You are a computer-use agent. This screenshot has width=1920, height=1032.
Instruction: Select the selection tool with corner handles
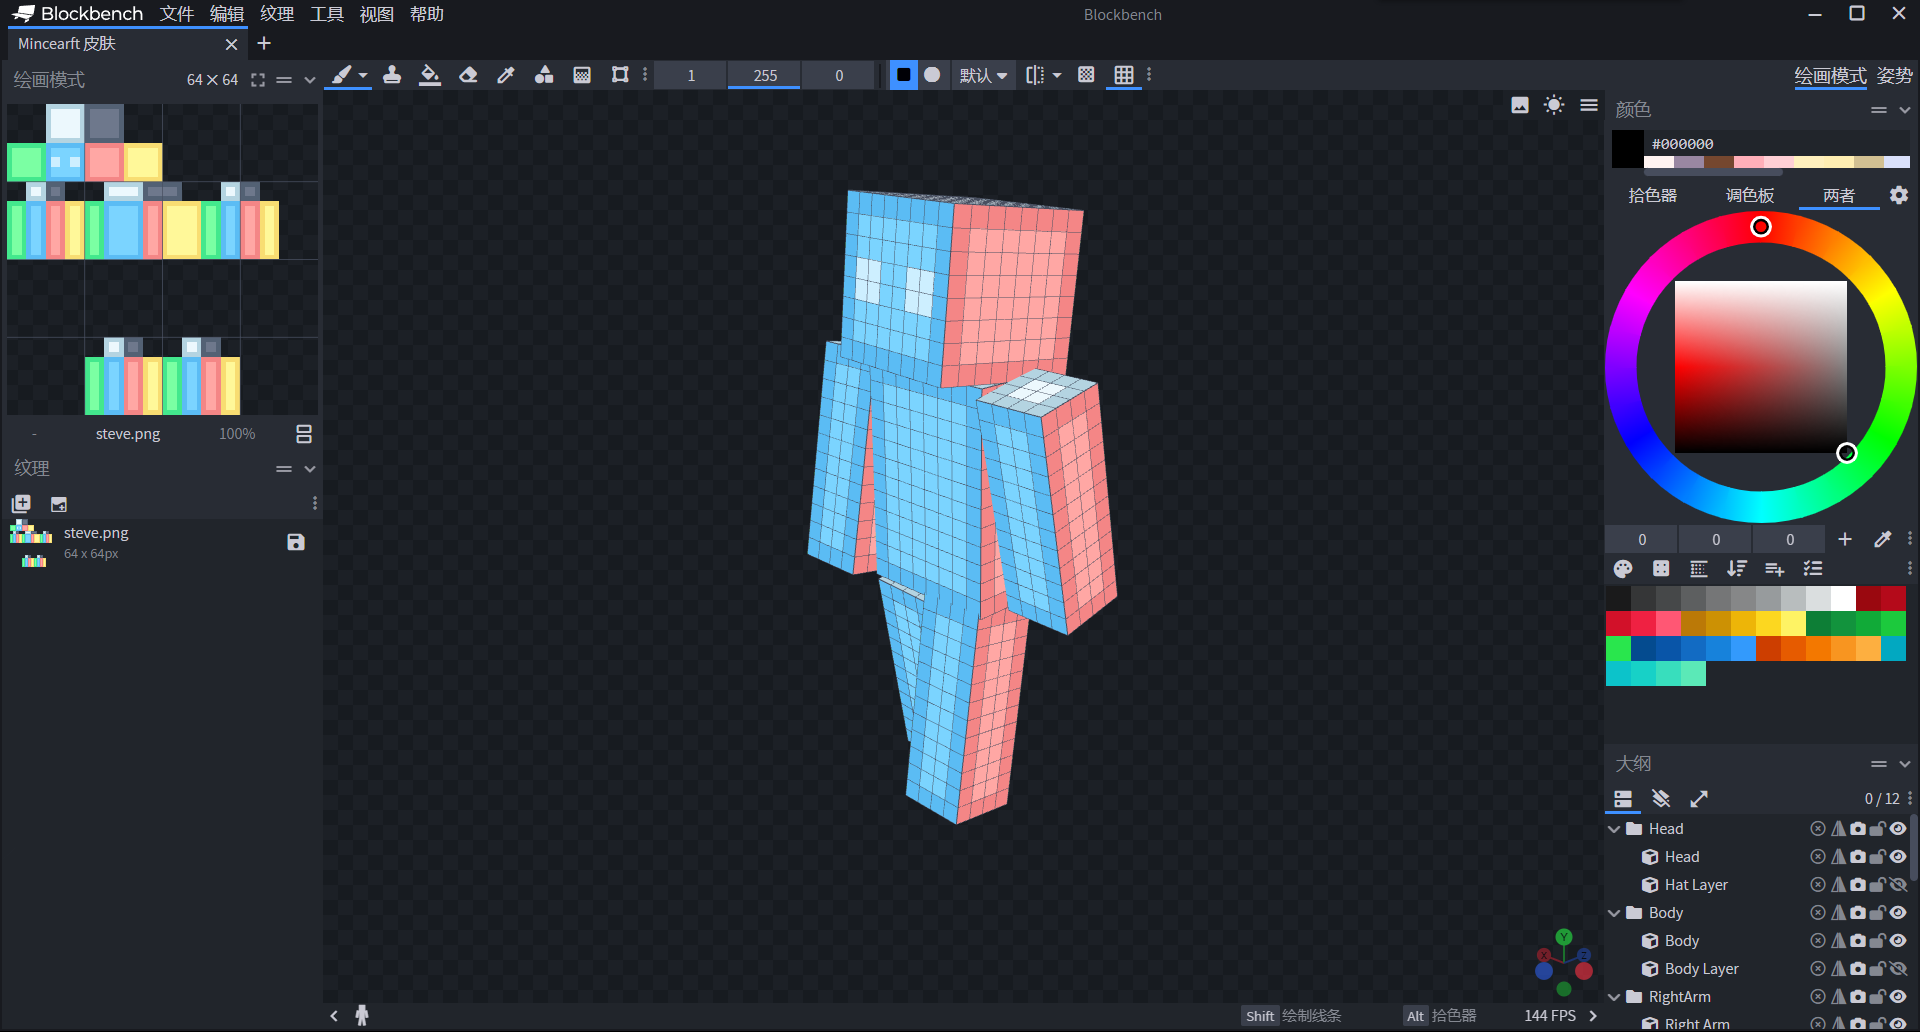coord(620,75)
